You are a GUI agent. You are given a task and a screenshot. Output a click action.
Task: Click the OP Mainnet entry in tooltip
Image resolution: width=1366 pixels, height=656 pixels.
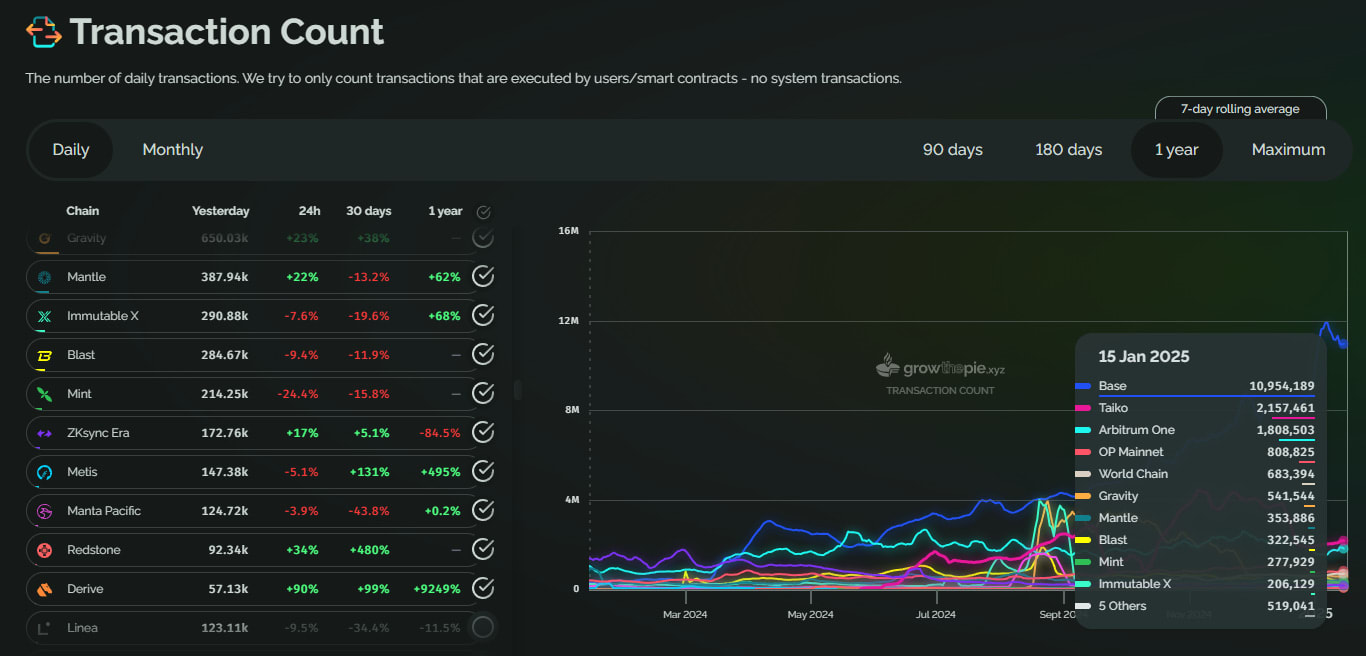coord(1131,452)
